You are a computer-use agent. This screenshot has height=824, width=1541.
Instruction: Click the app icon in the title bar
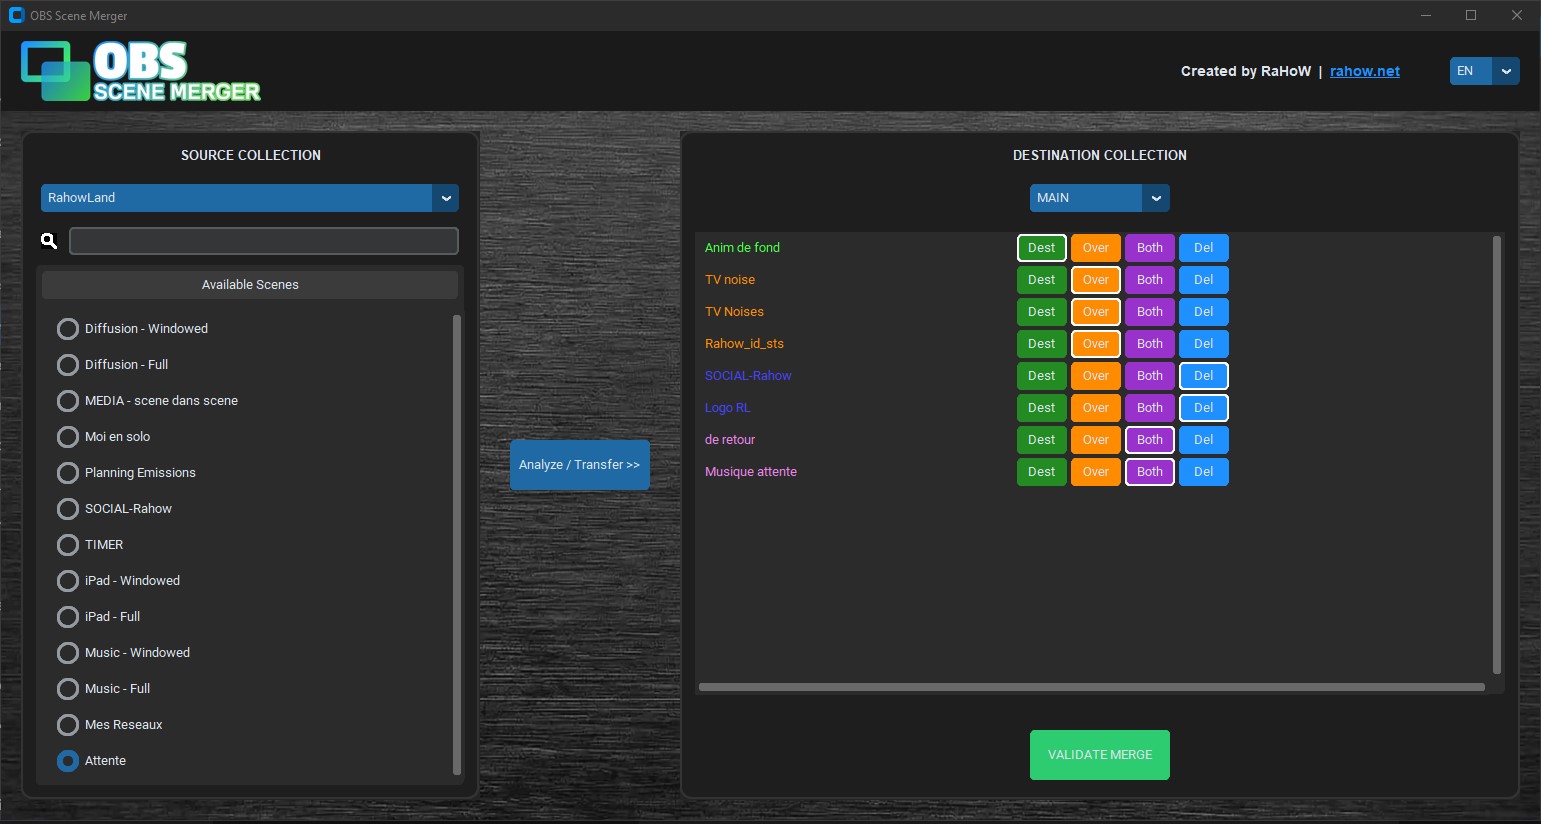pyautogui.click(x=16, y=15)
